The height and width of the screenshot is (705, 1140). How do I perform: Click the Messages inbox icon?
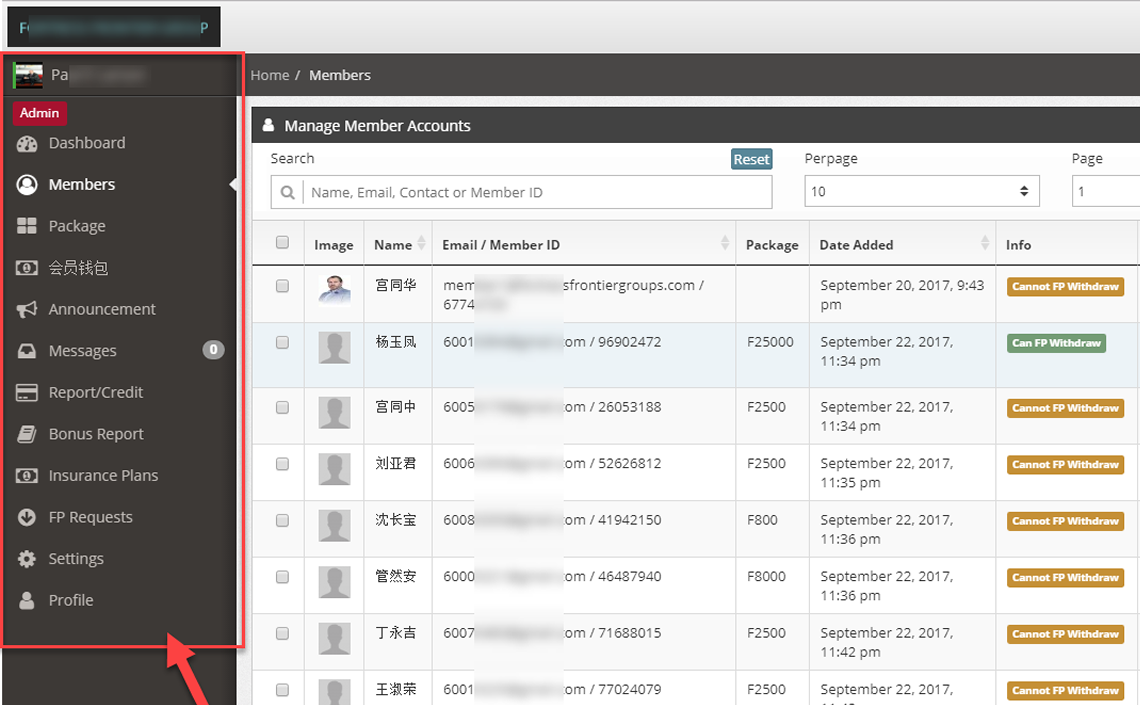click(x=27, y=351)
